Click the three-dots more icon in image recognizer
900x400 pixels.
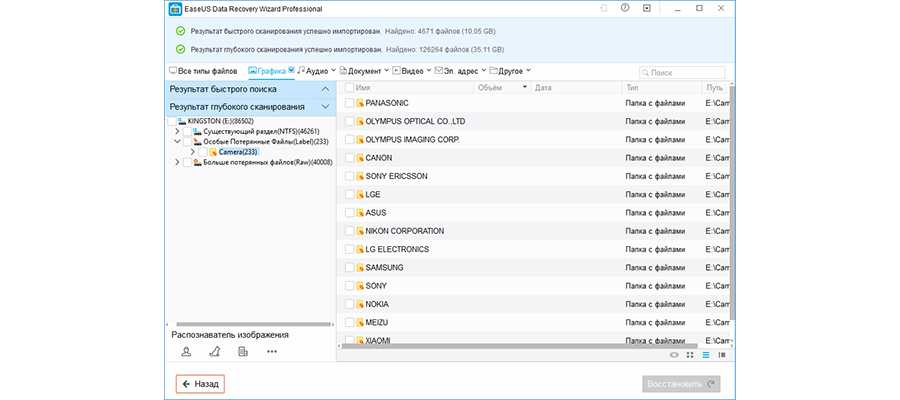tap(272, 351)
